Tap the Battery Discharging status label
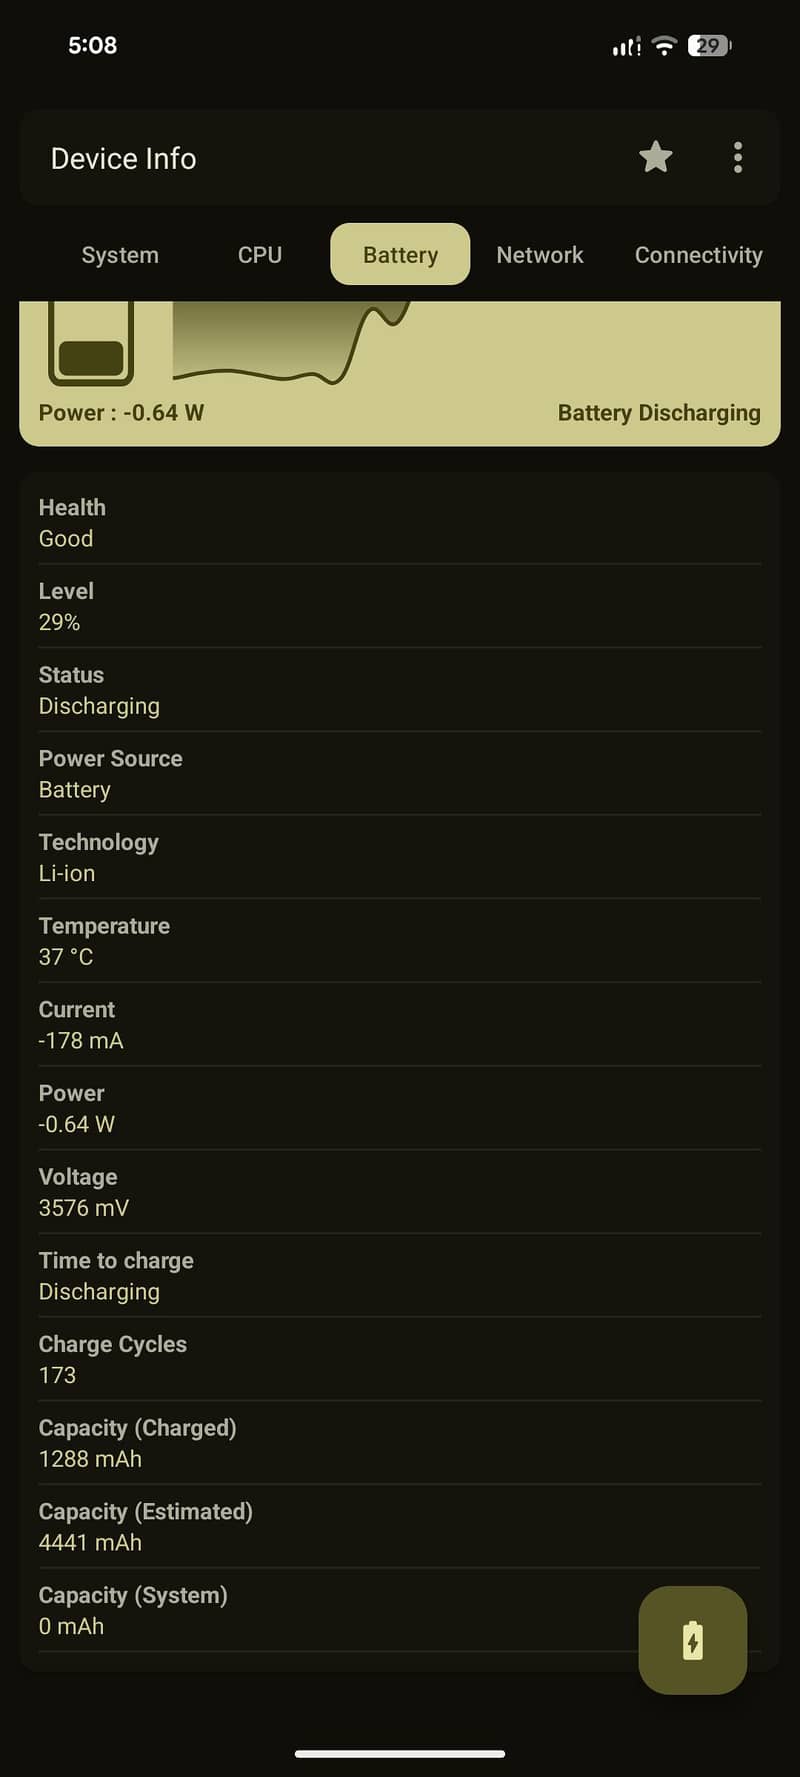800x1777 pixels. [659, 413]
